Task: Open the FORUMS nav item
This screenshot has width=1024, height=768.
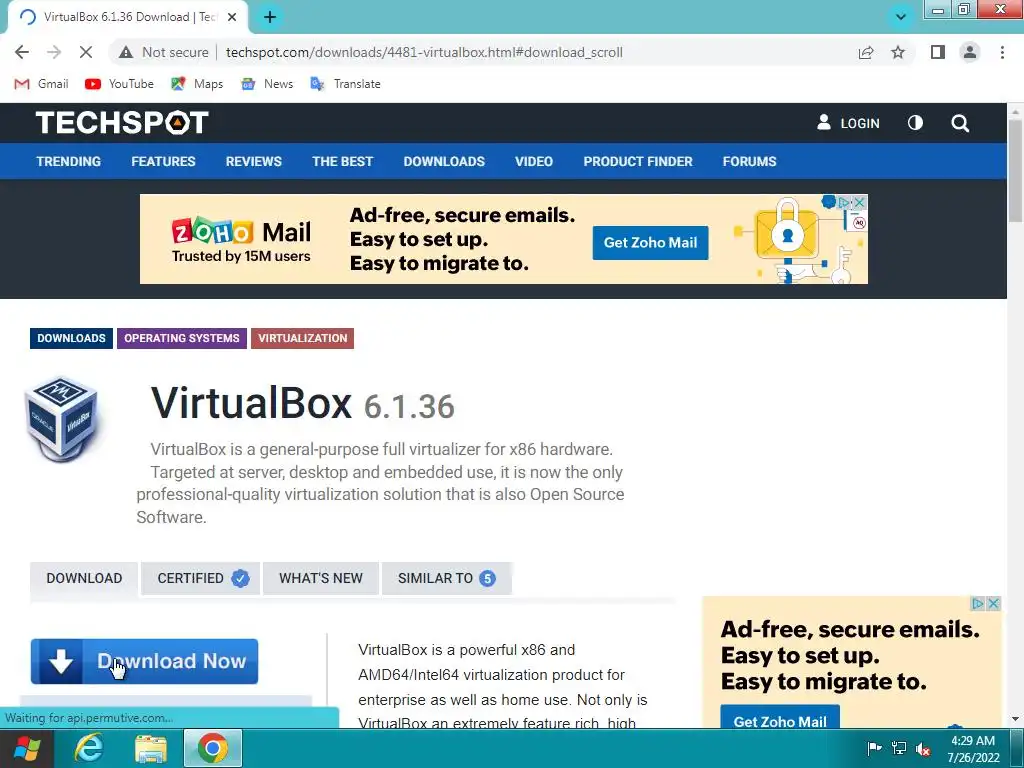Action: coord(750,161)
